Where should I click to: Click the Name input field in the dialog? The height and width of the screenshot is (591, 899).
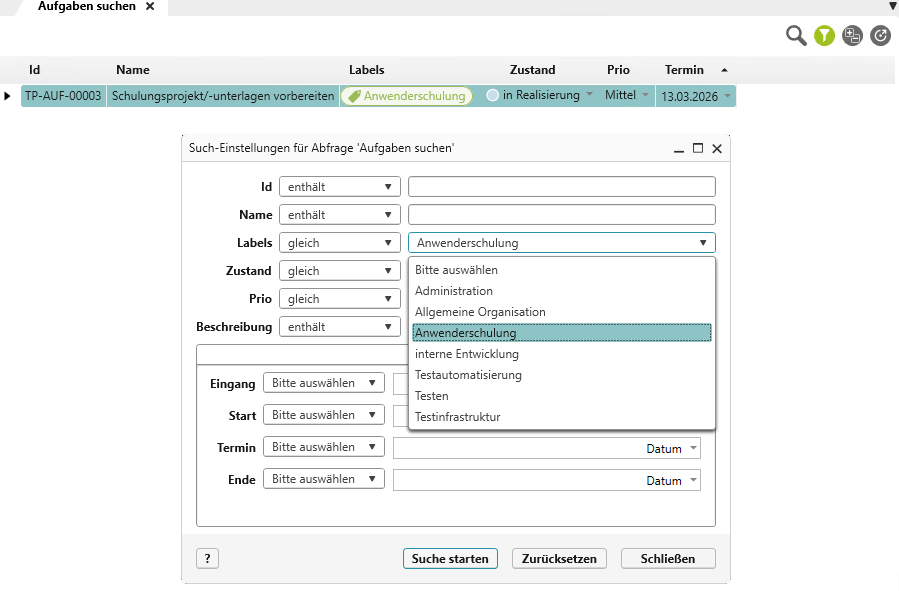point(560,214)
